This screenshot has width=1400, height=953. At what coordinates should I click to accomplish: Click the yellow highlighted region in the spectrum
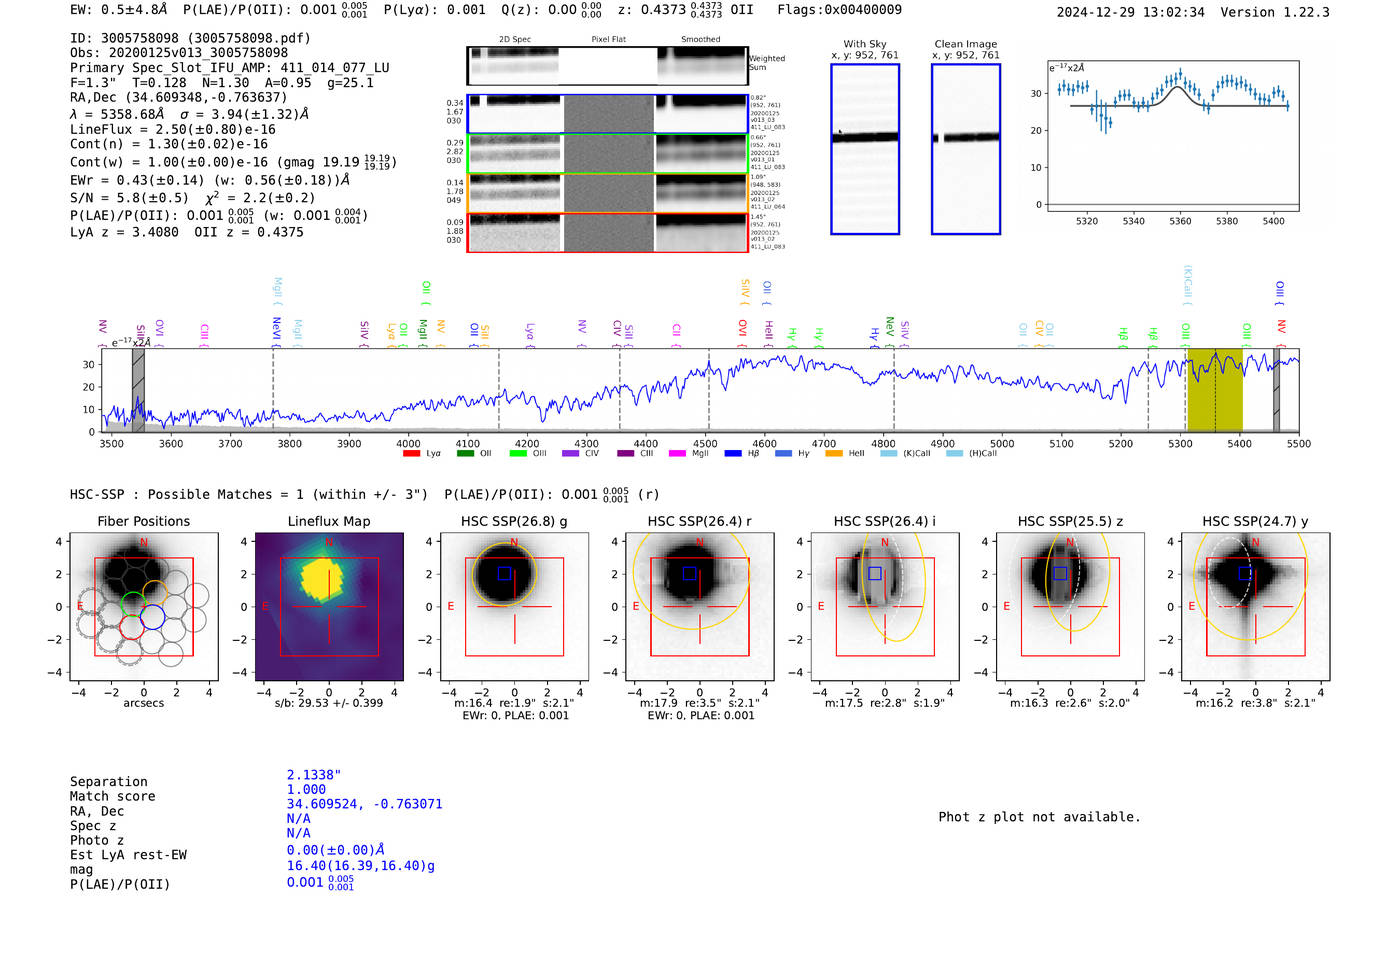click(x=1215, y=390)
